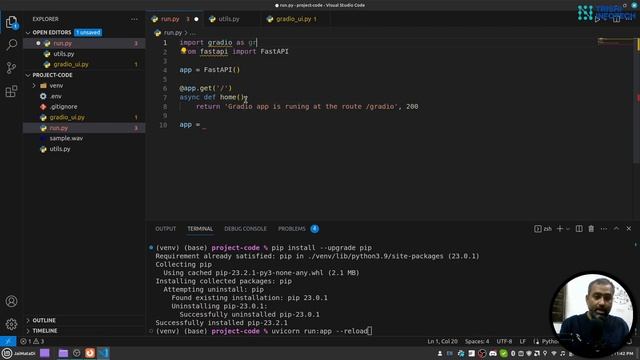This screenshot has height=360, width=640.
Task: Open the Linux Mint start menu
Action: pos(7,353)
